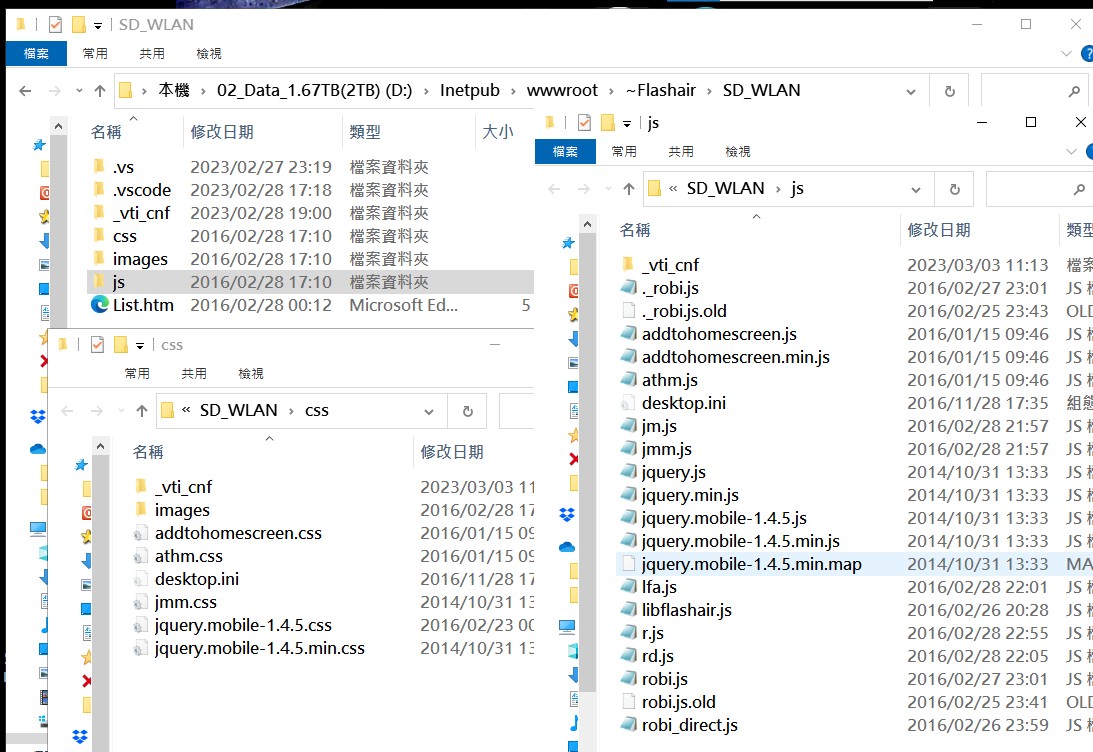This screenshot has height=752, width=1093.
Task: Select the images folder in css window
Action: tap(182, 510)
